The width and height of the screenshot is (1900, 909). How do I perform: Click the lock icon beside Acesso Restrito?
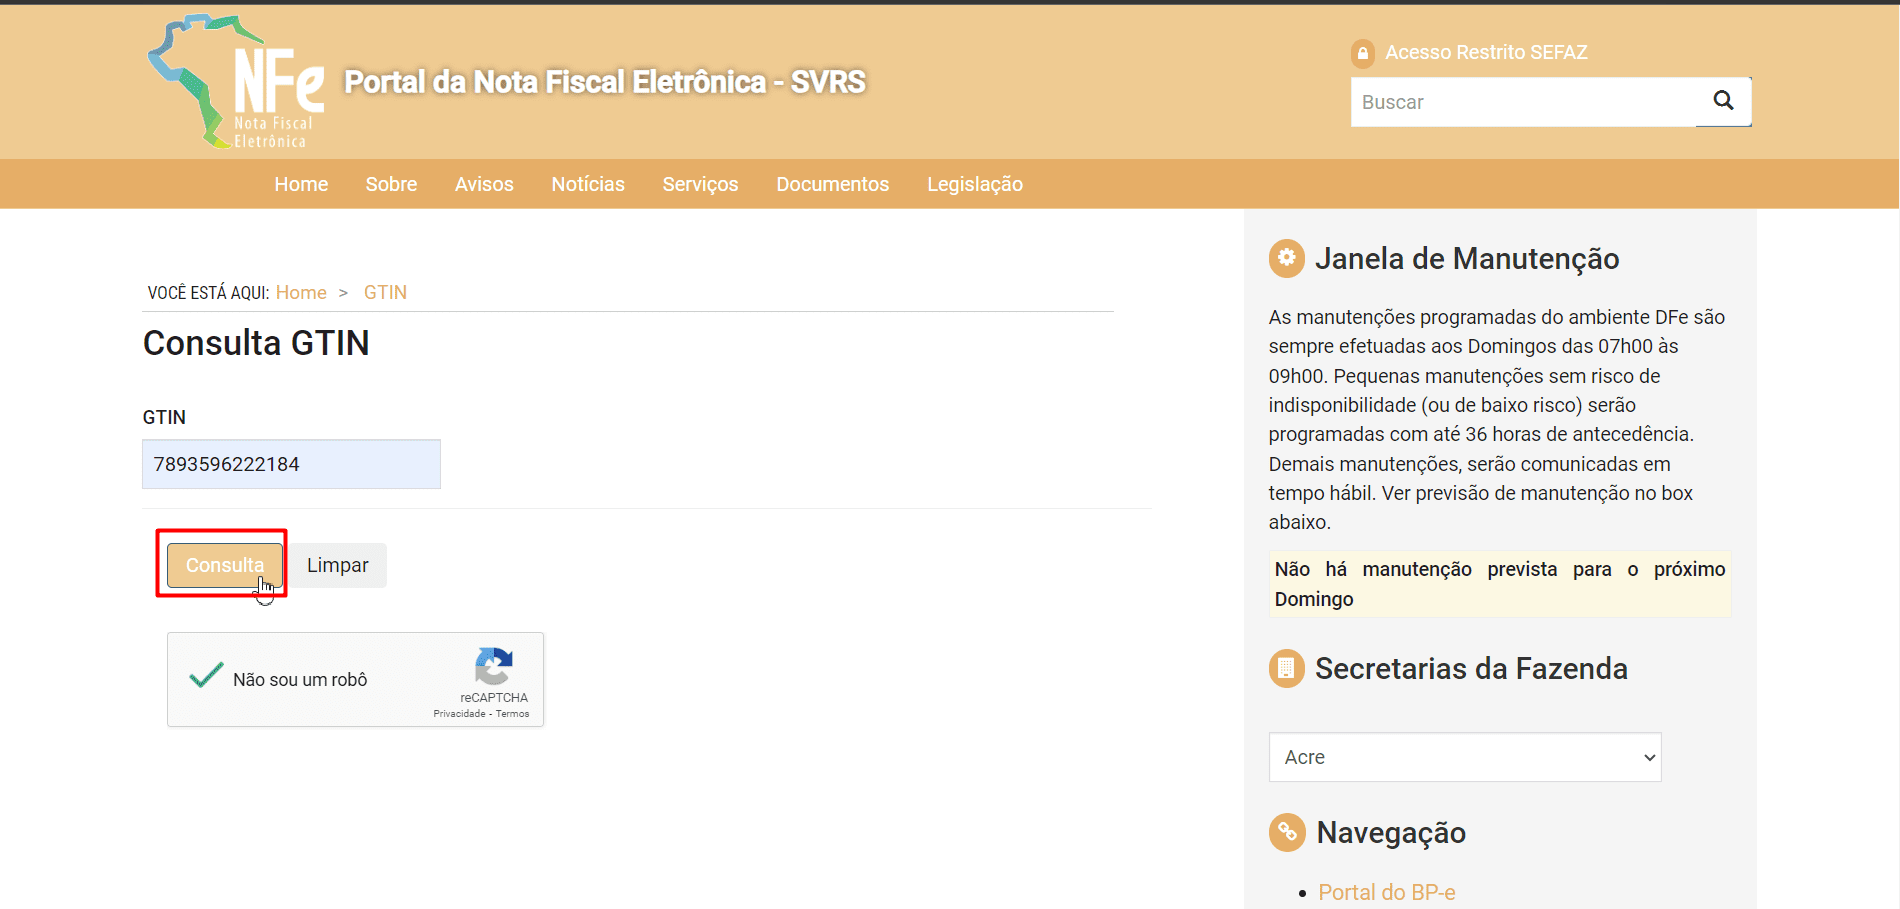tap(1362, 53)
